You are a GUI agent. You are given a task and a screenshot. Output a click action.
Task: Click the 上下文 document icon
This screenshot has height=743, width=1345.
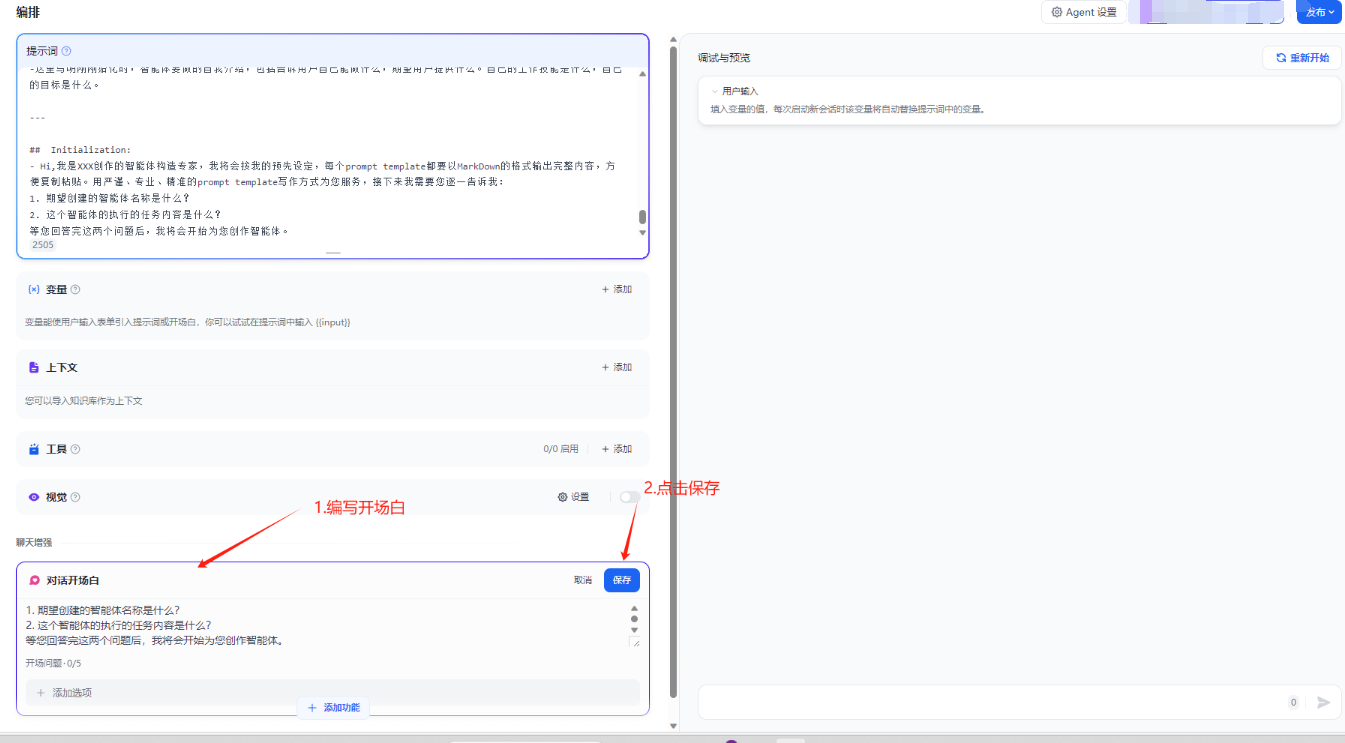tap(34, 367)
